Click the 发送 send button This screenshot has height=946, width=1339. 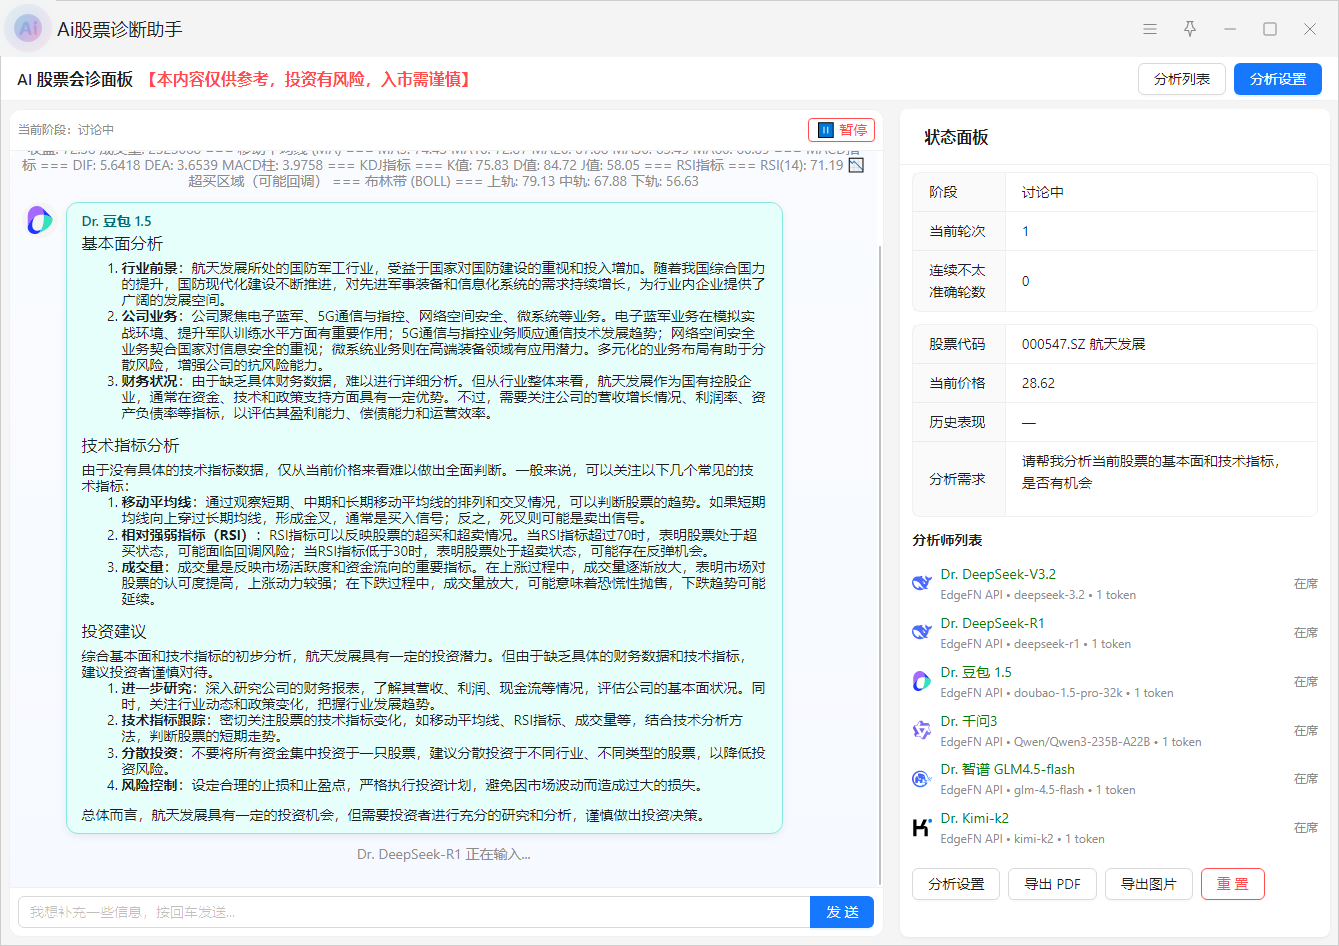[841, 912]
